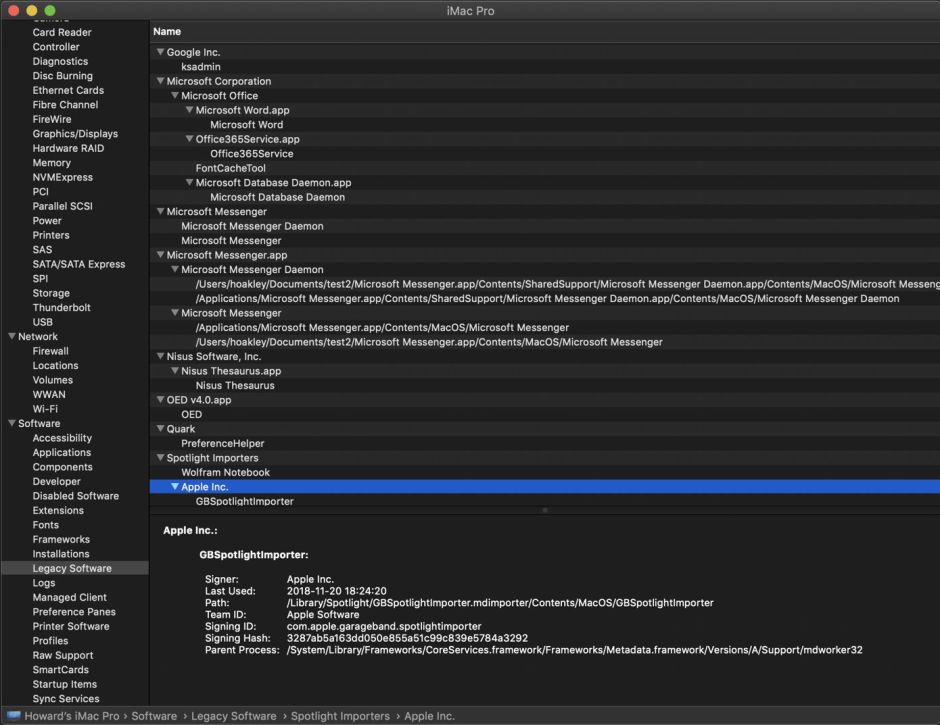Click the Name column header
940x725 pixels.
(x=167, y=32)
